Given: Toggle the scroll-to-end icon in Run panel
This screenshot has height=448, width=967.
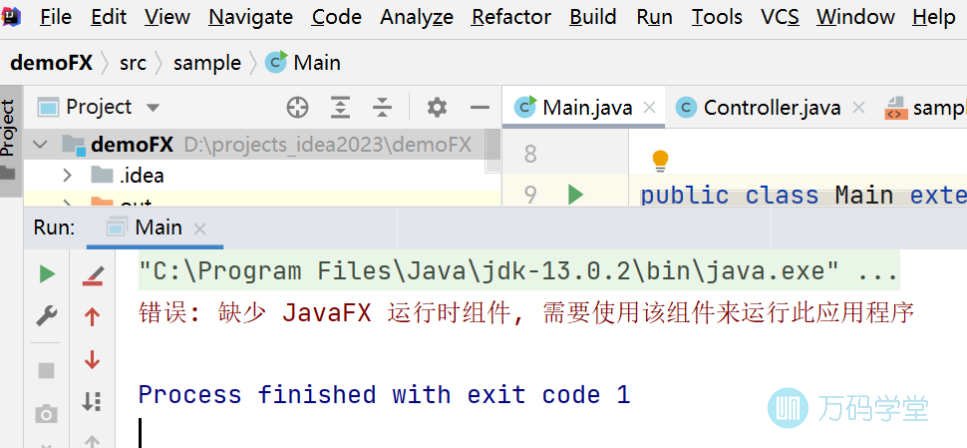Looking at the screenshot, I should pyautogui.click(x=92, y=401).
